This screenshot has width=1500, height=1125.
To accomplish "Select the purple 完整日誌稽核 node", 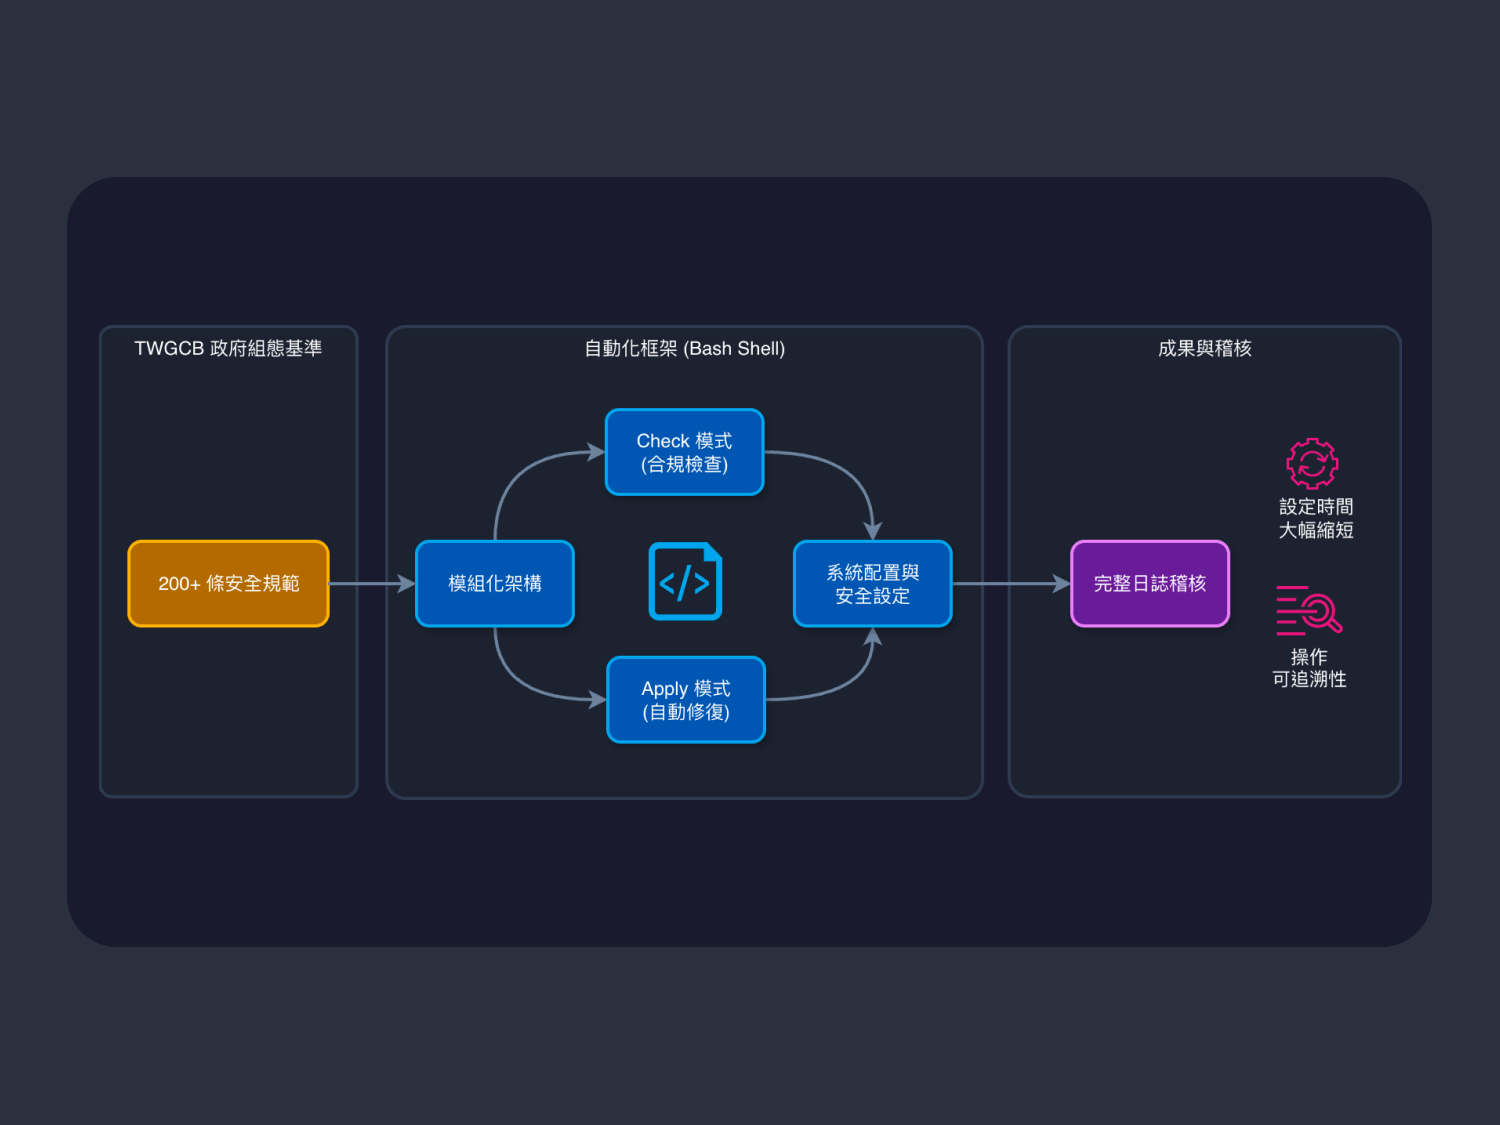I will pos(1150,584).
